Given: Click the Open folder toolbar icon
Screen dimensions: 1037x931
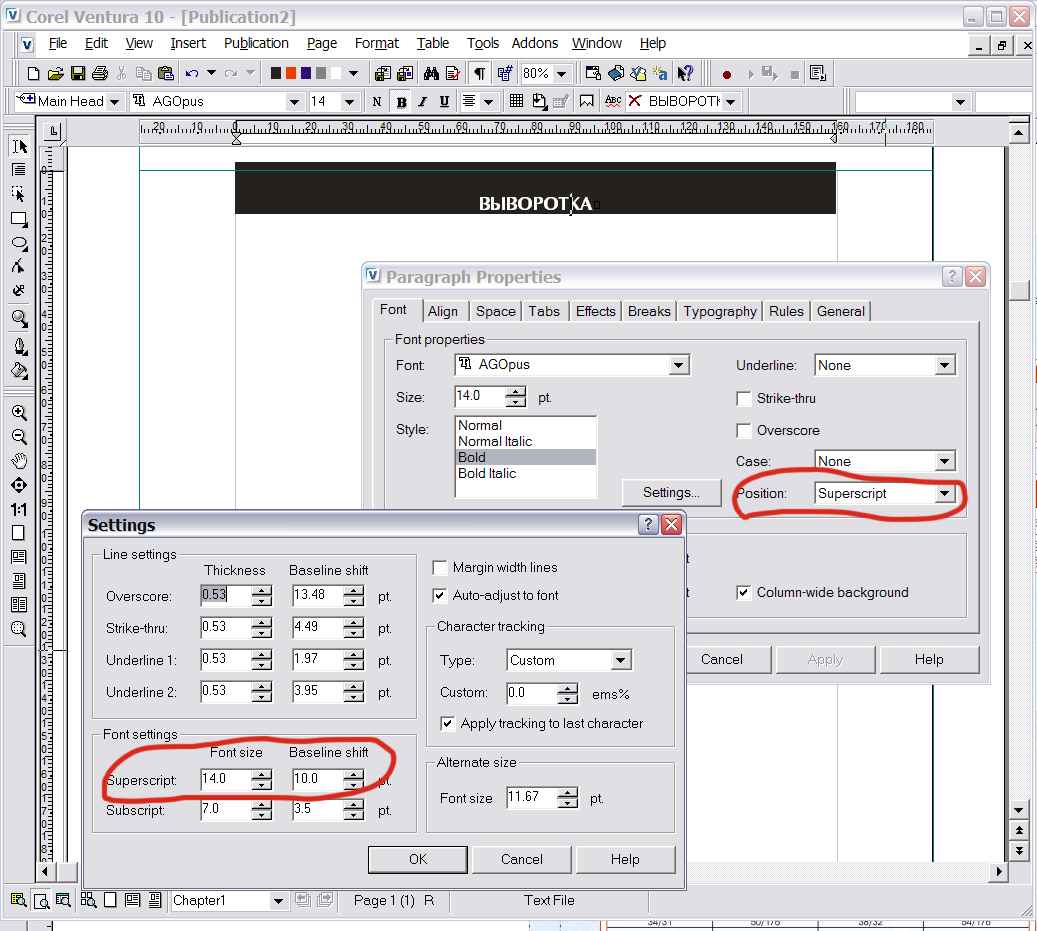Looking at the screenshot, I should pos(56,73).
